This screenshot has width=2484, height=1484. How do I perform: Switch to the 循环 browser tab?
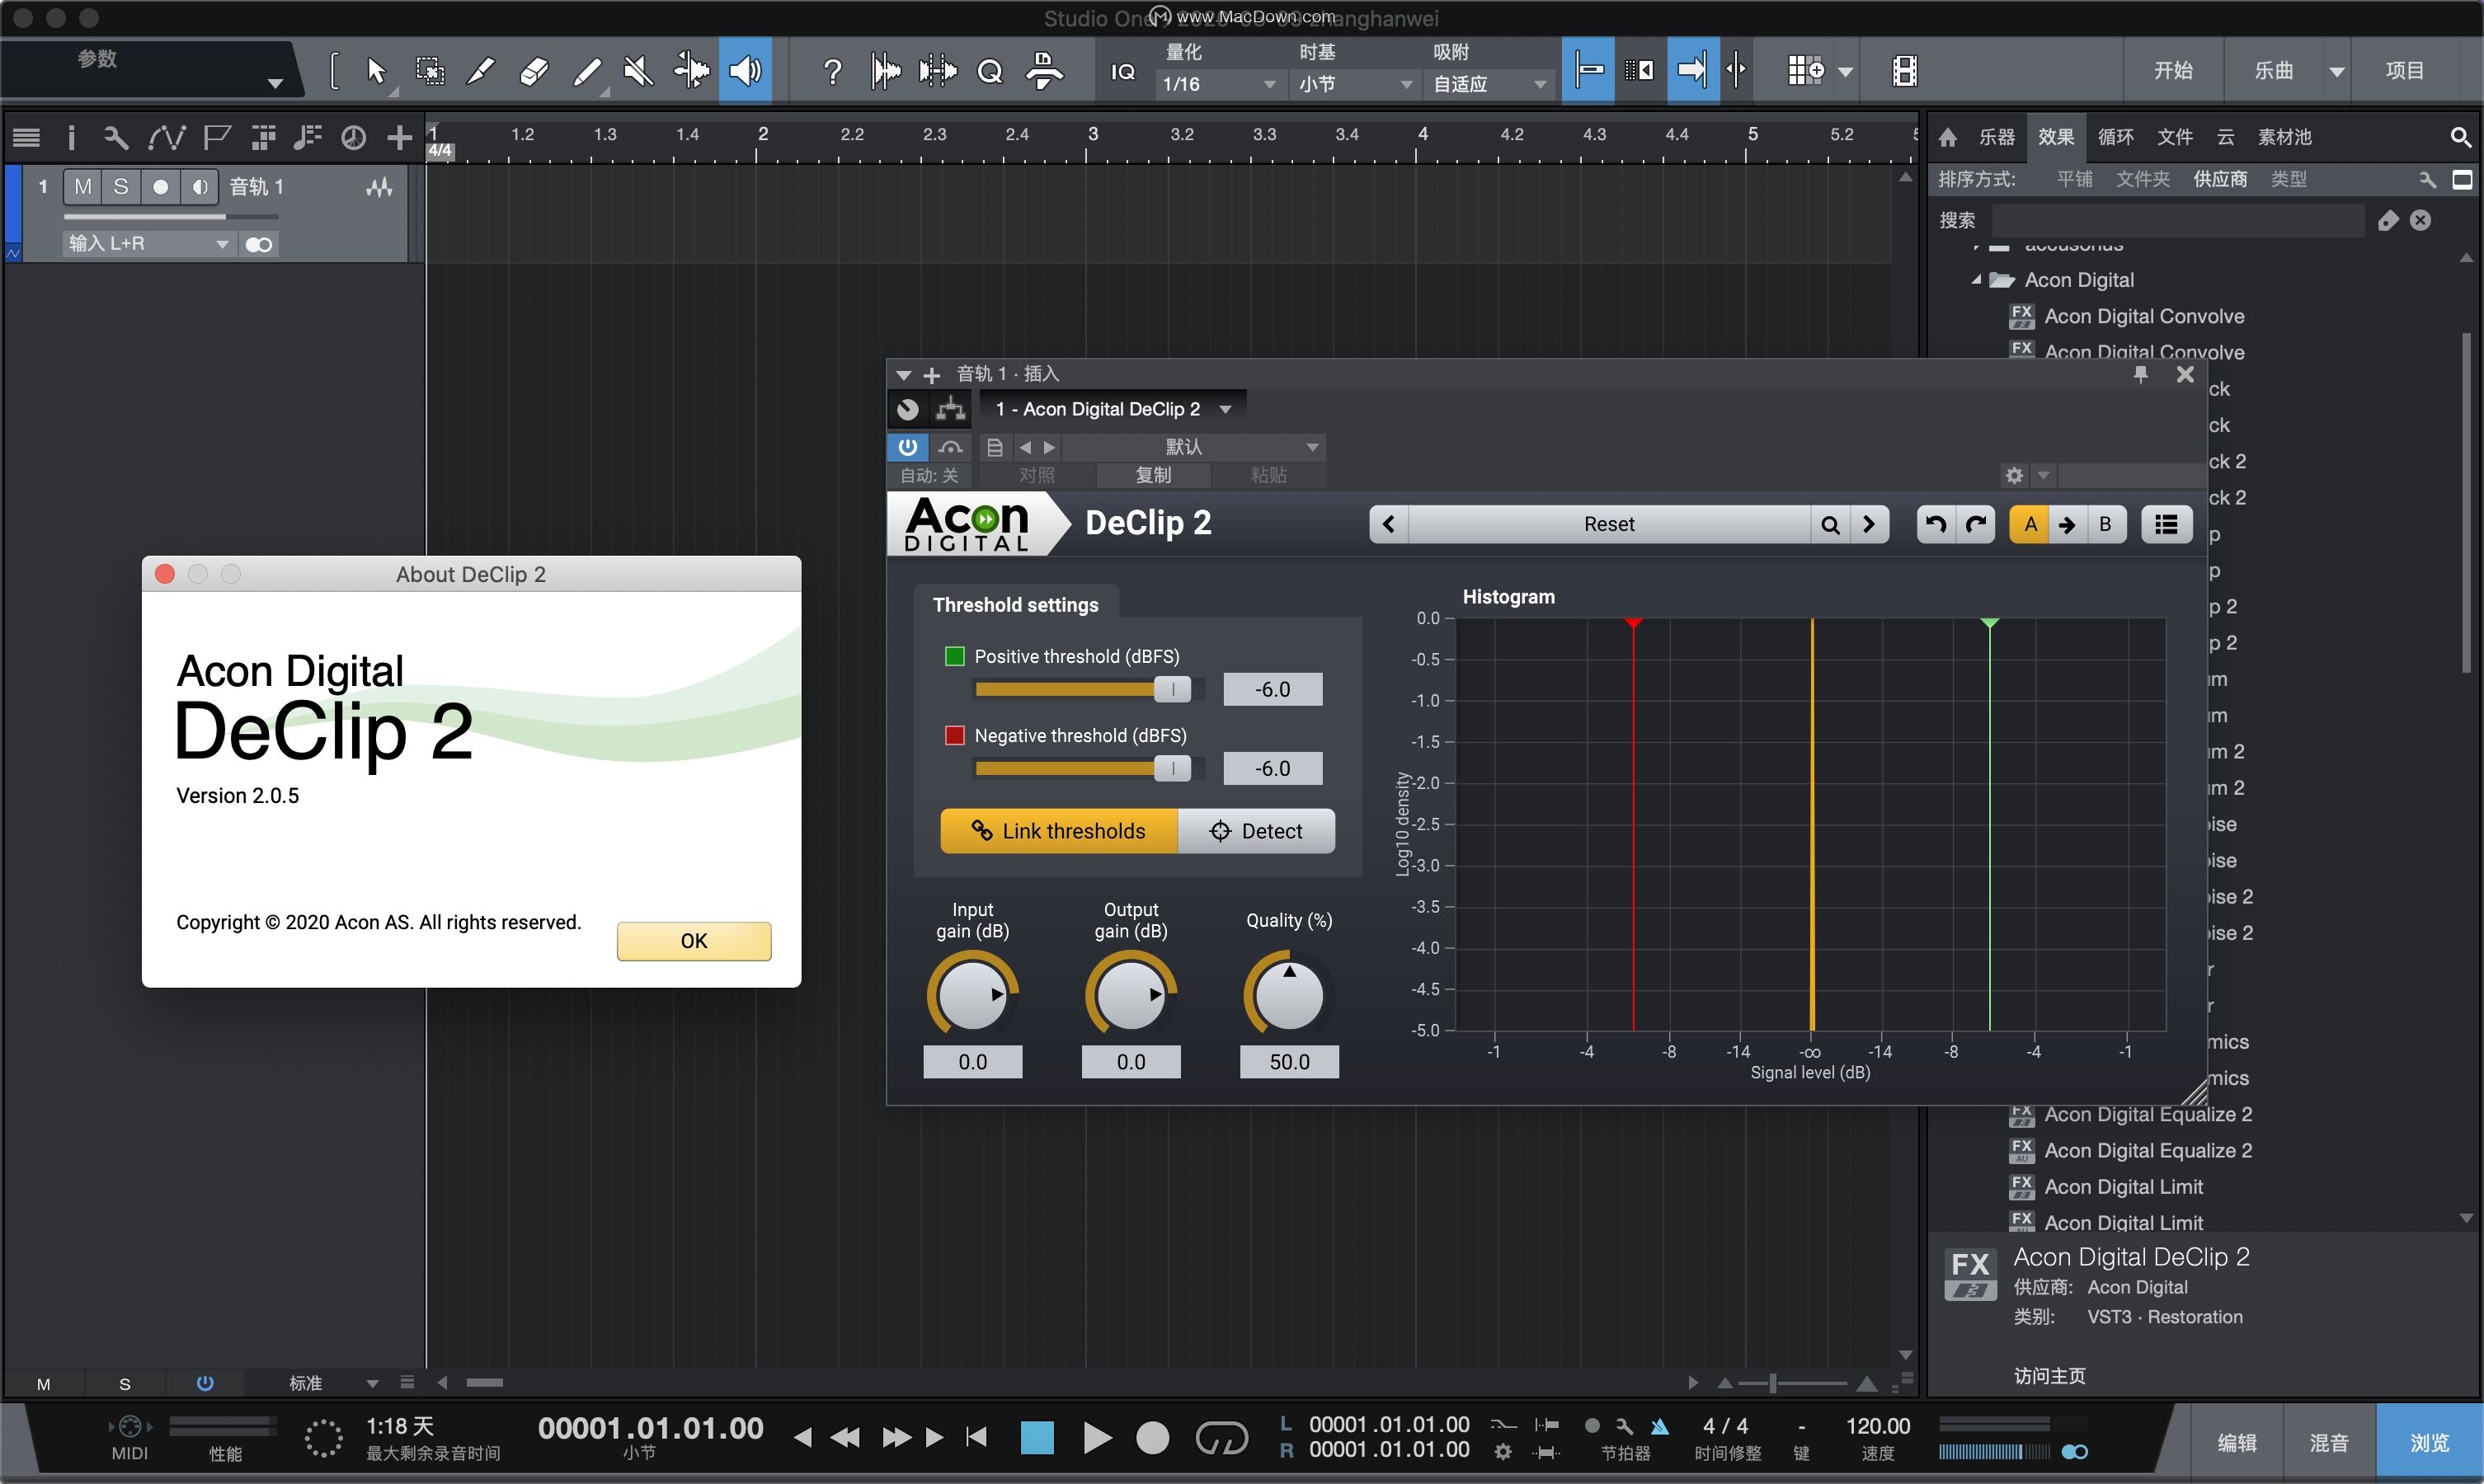(x=2115, y=137)
